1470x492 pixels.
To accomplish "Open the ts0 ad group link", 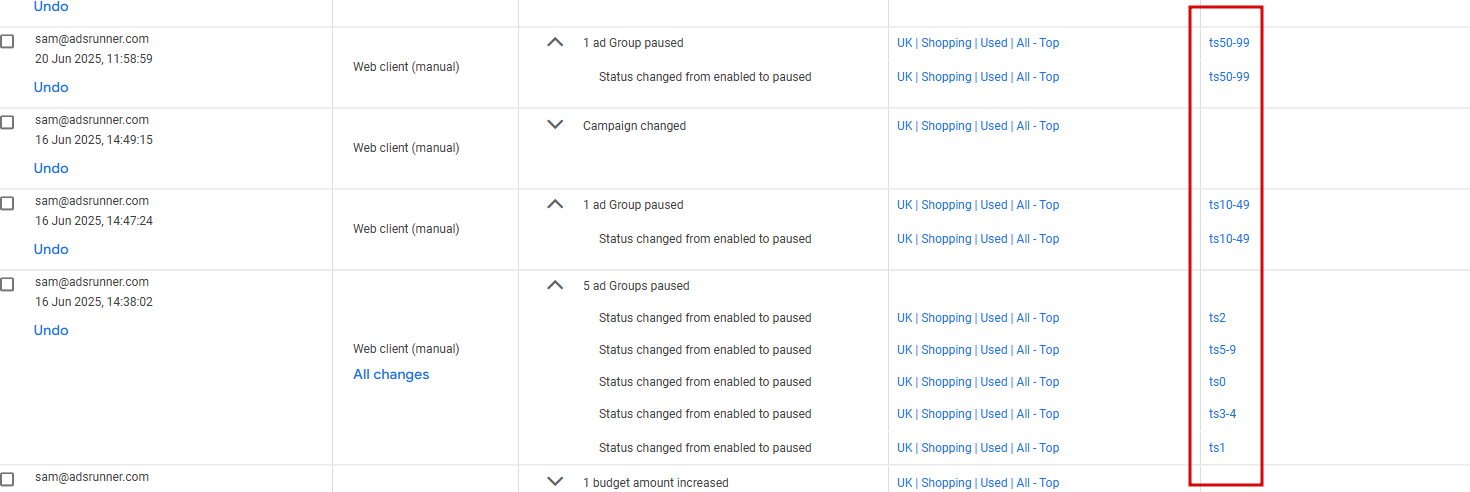I will [x=1217, y=382].
